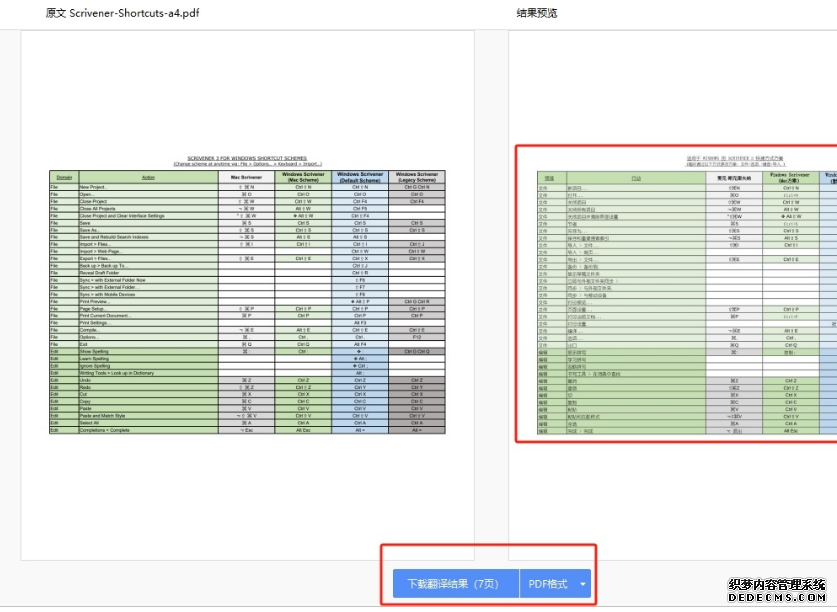Click the Select All row
837x612 pixels.
(247, 423)
